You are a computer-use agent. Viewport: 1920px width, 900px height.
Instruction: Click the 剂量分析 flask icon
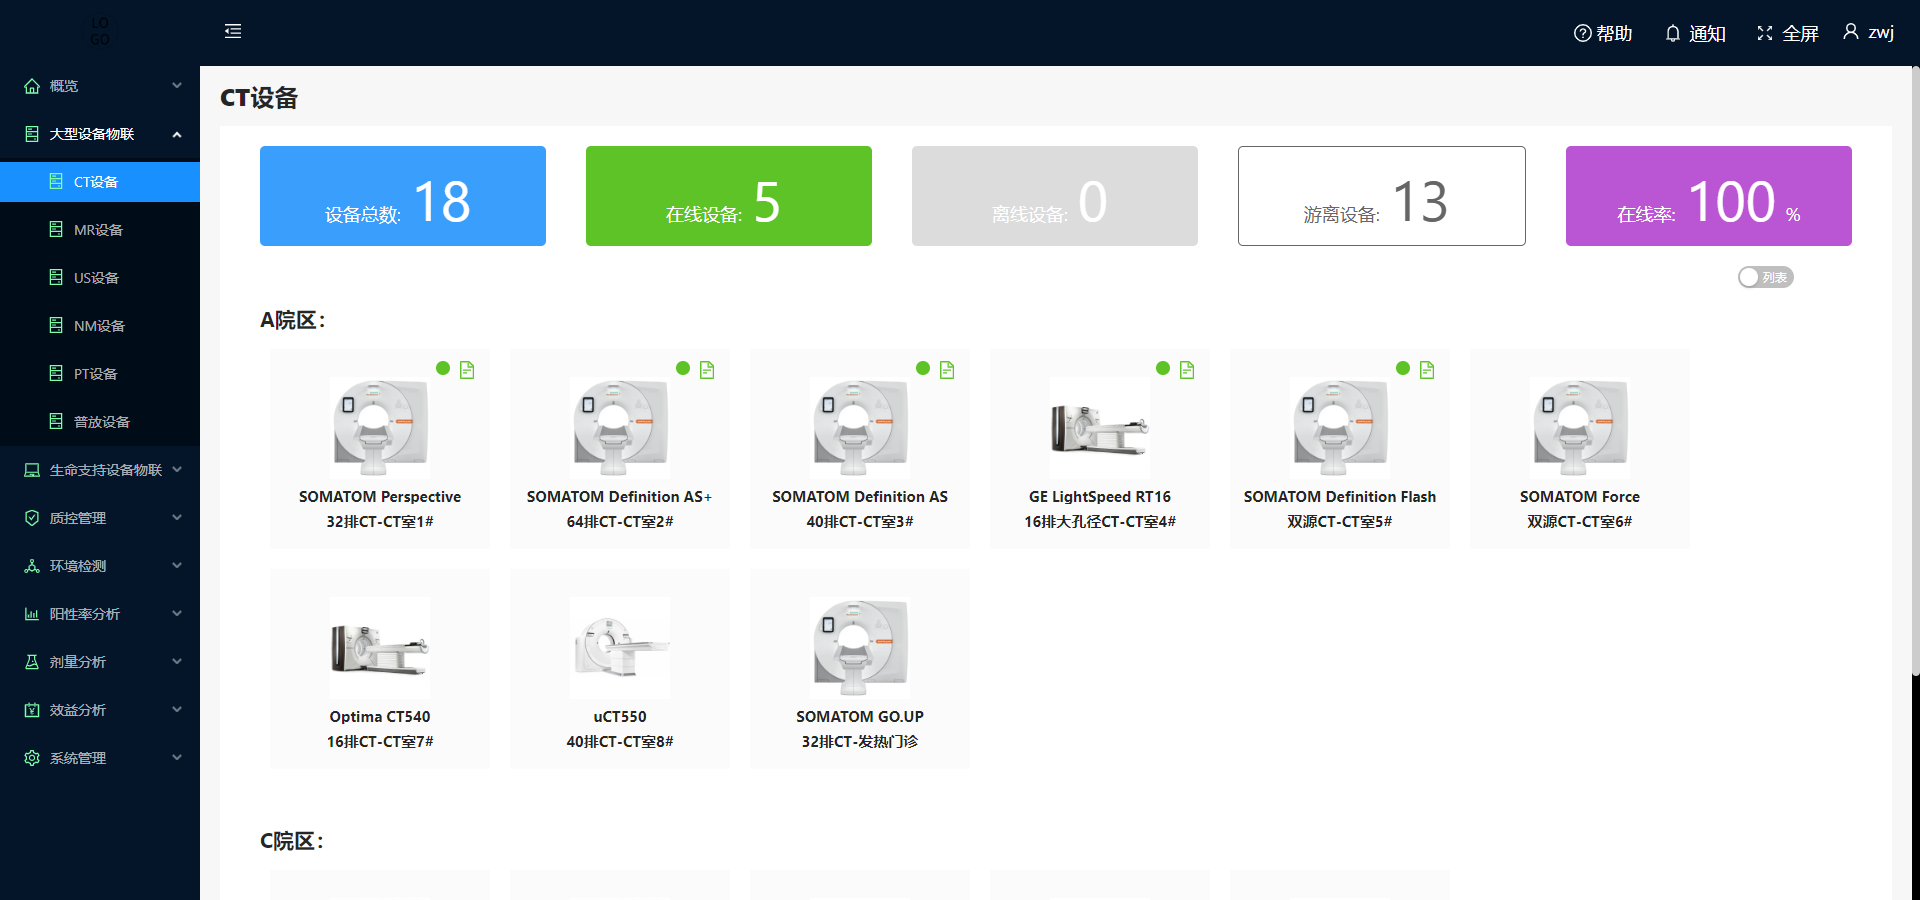(x=32, y=662)
